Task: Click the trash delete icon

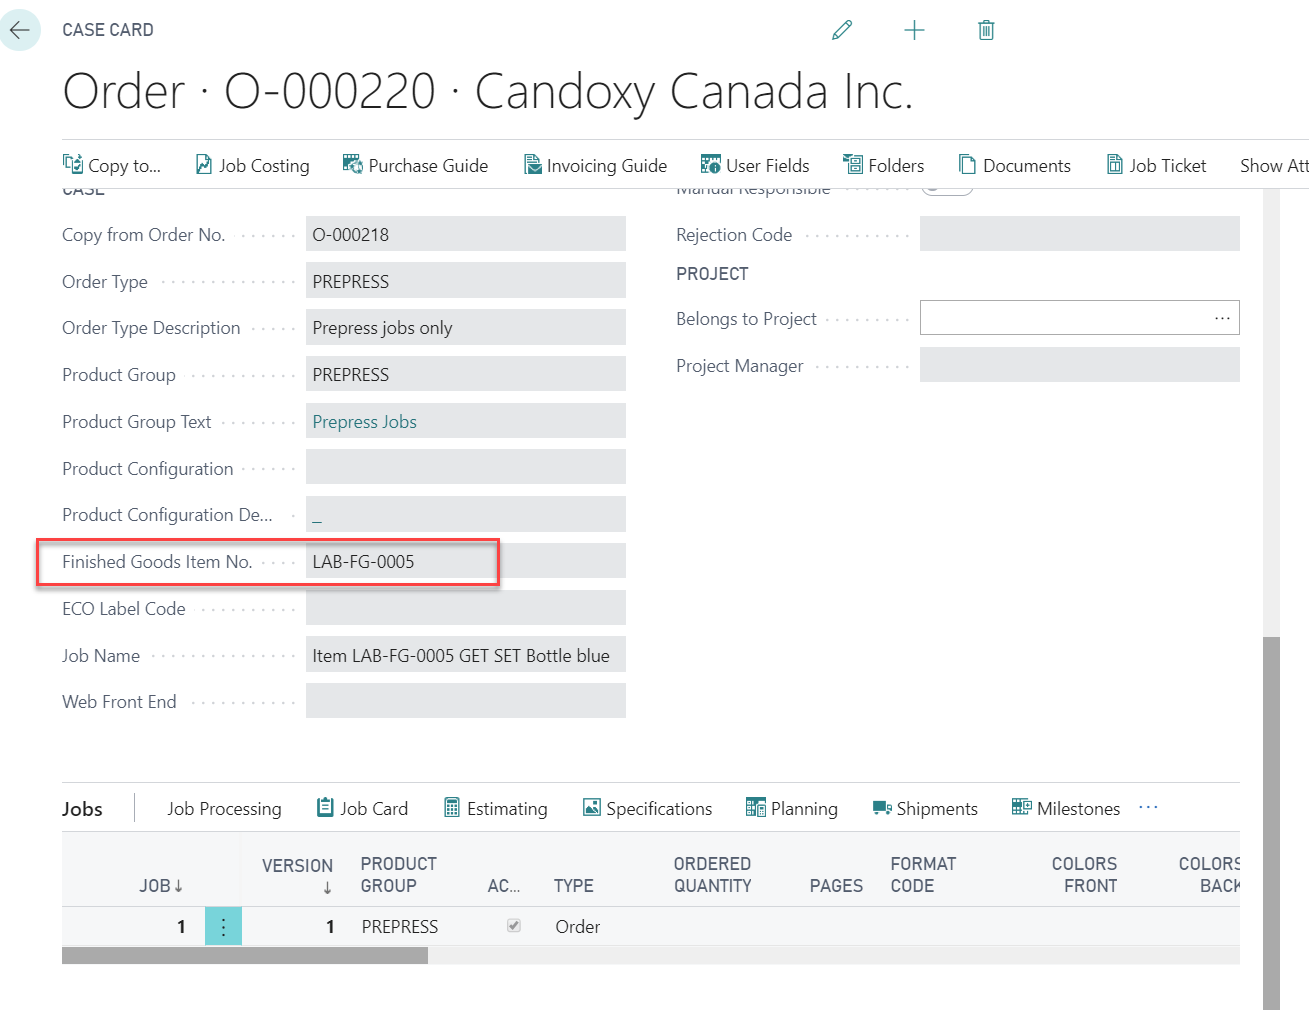Action: (986, 30)
